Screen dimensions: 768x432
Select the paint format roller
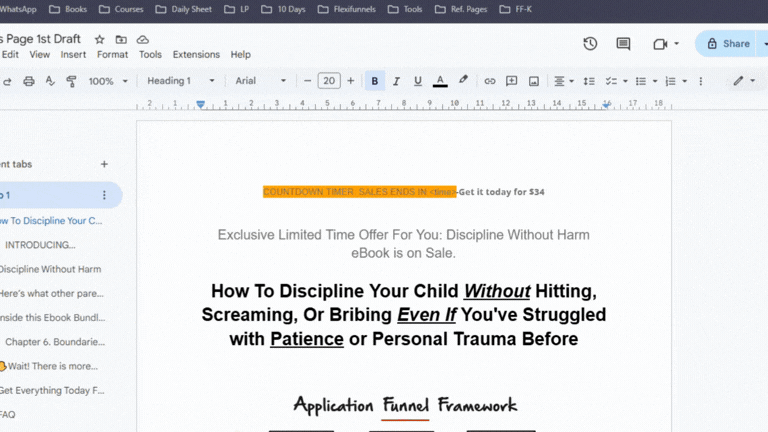pos(71,81)
